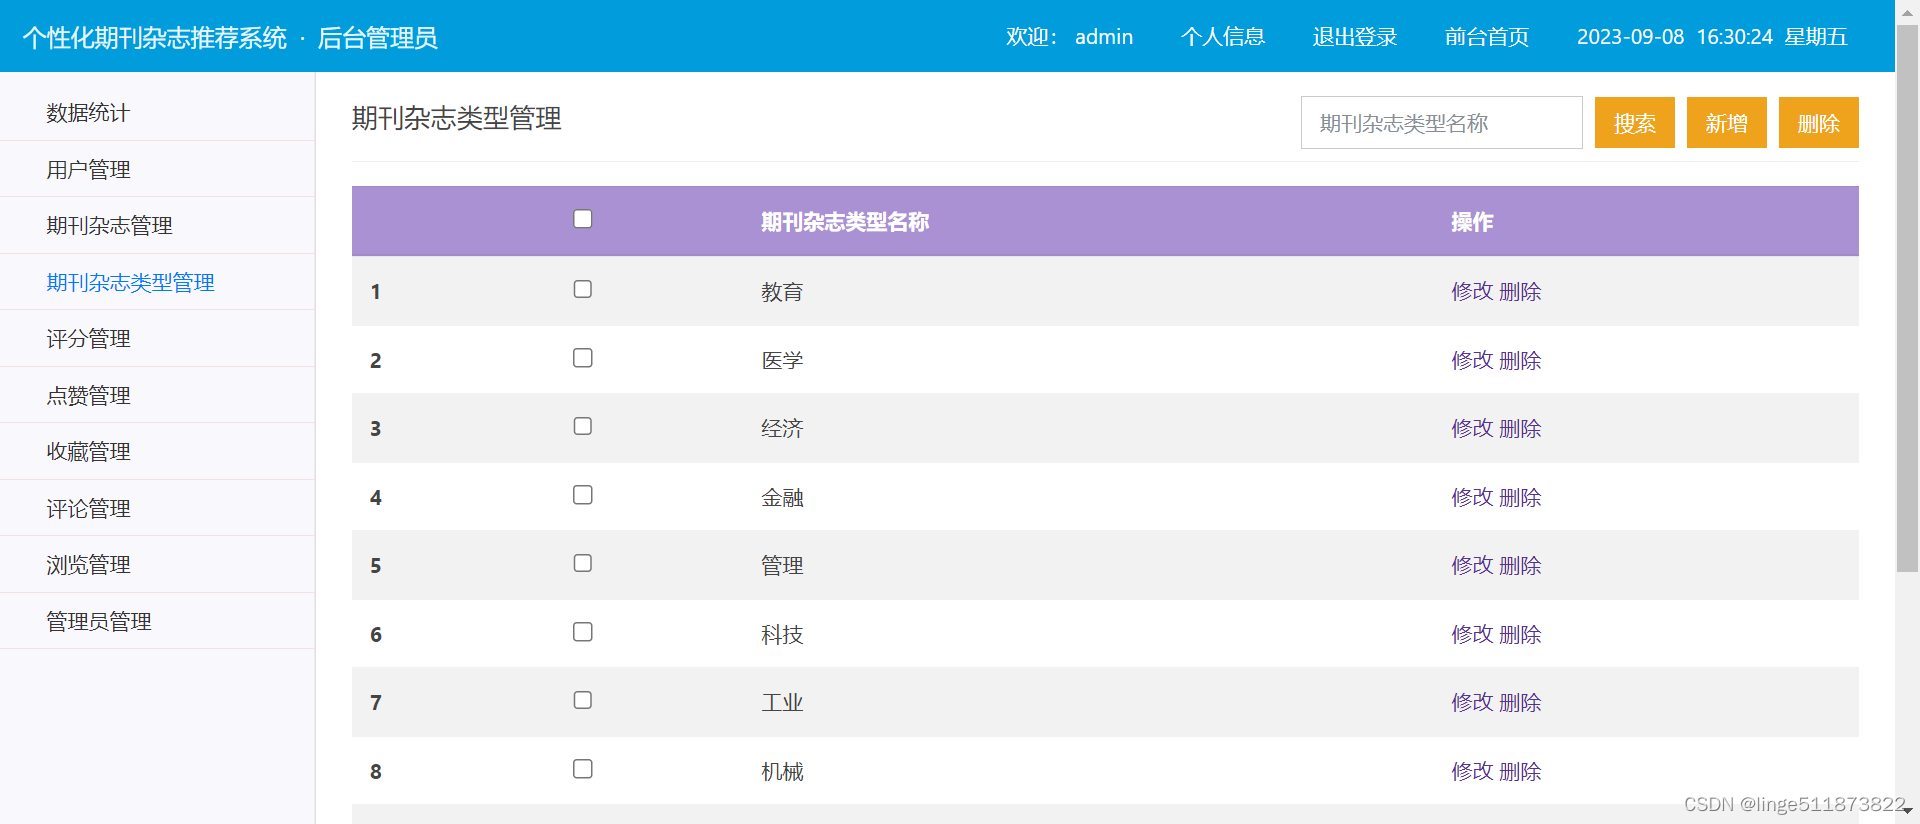Click the 个性化期刊杂志推荐系统 header title
This screenshot has width=1920, height=824.
click(155, 38)
